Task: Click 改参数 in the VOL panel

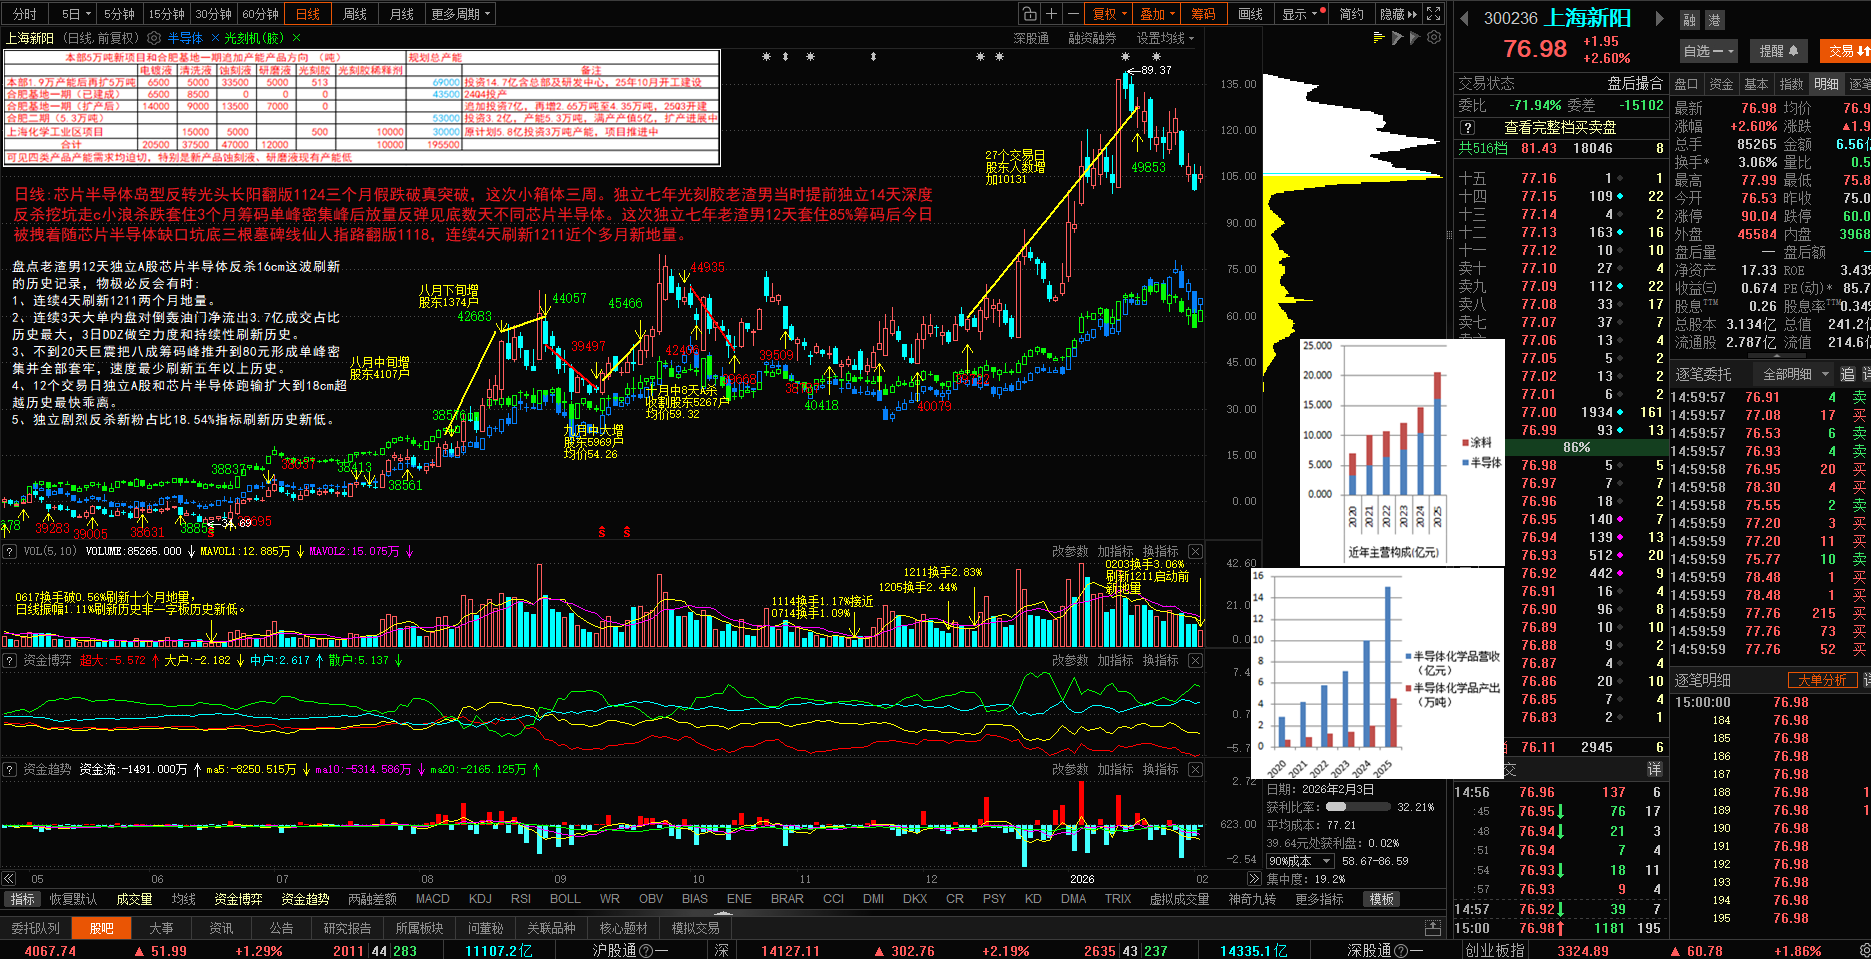Action: point(1070,551)
